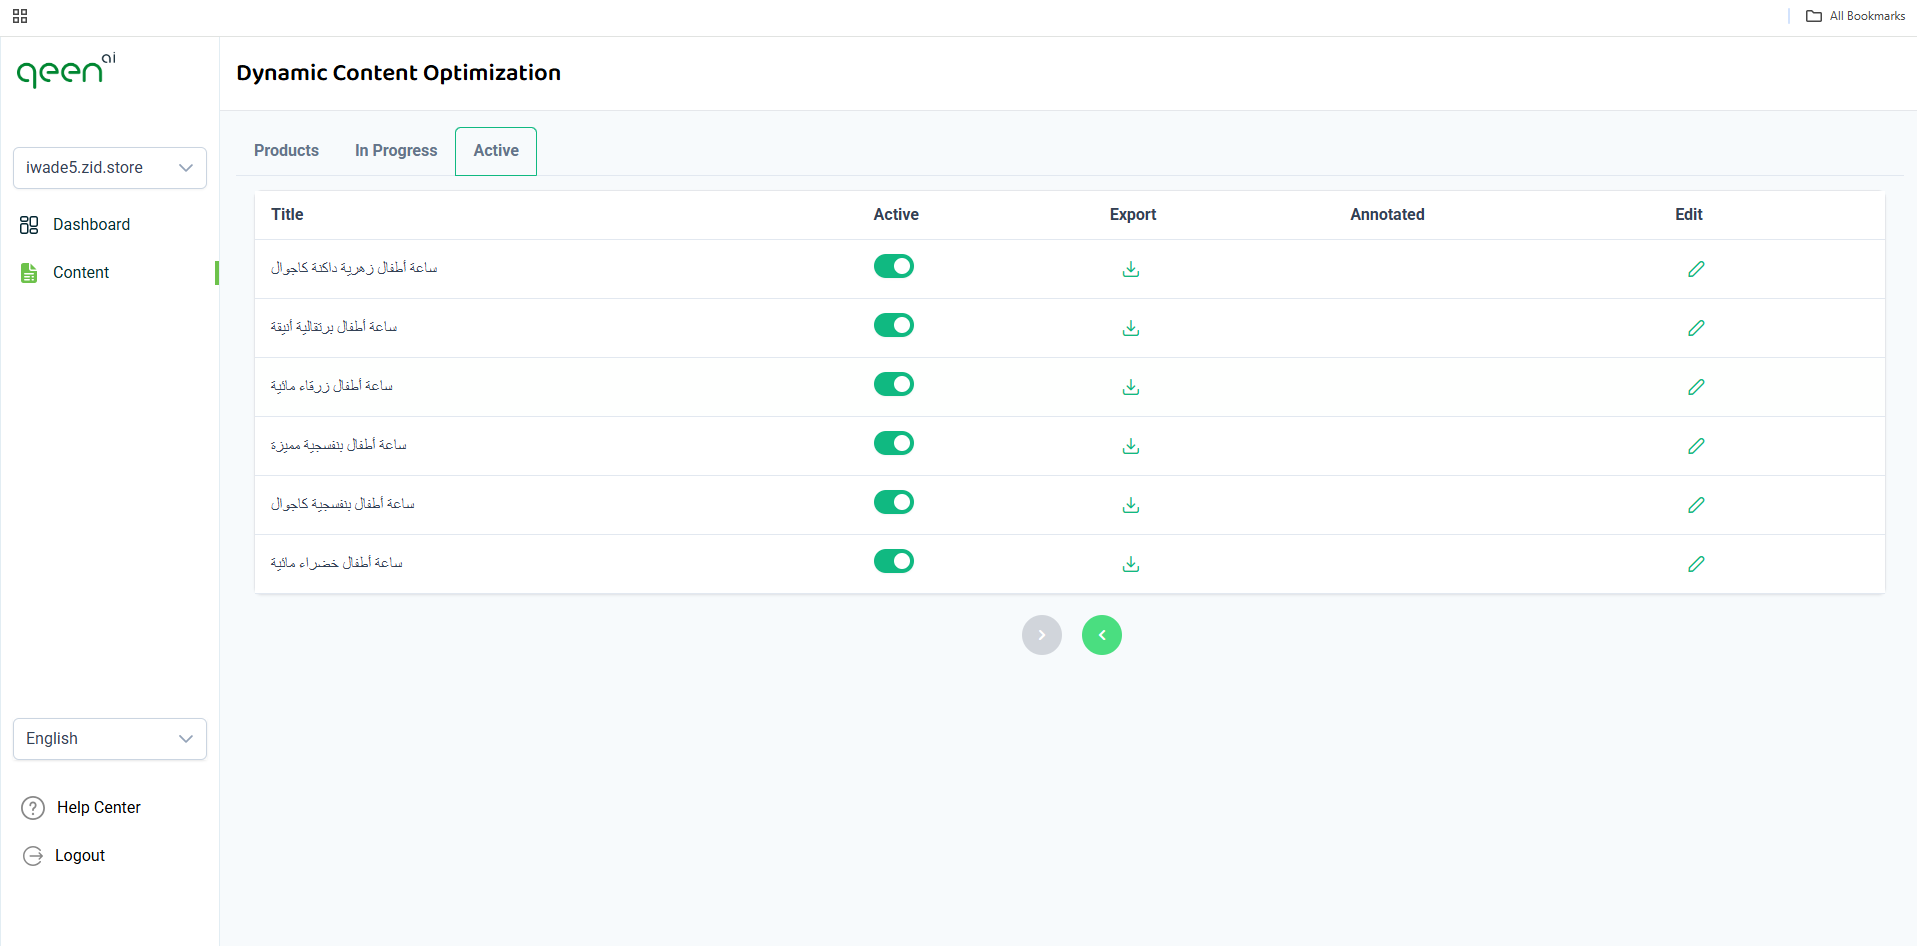
Task: Export the 'ساعة أطفال زهرية داكنة كاجوال' row
Action: 1131,269
